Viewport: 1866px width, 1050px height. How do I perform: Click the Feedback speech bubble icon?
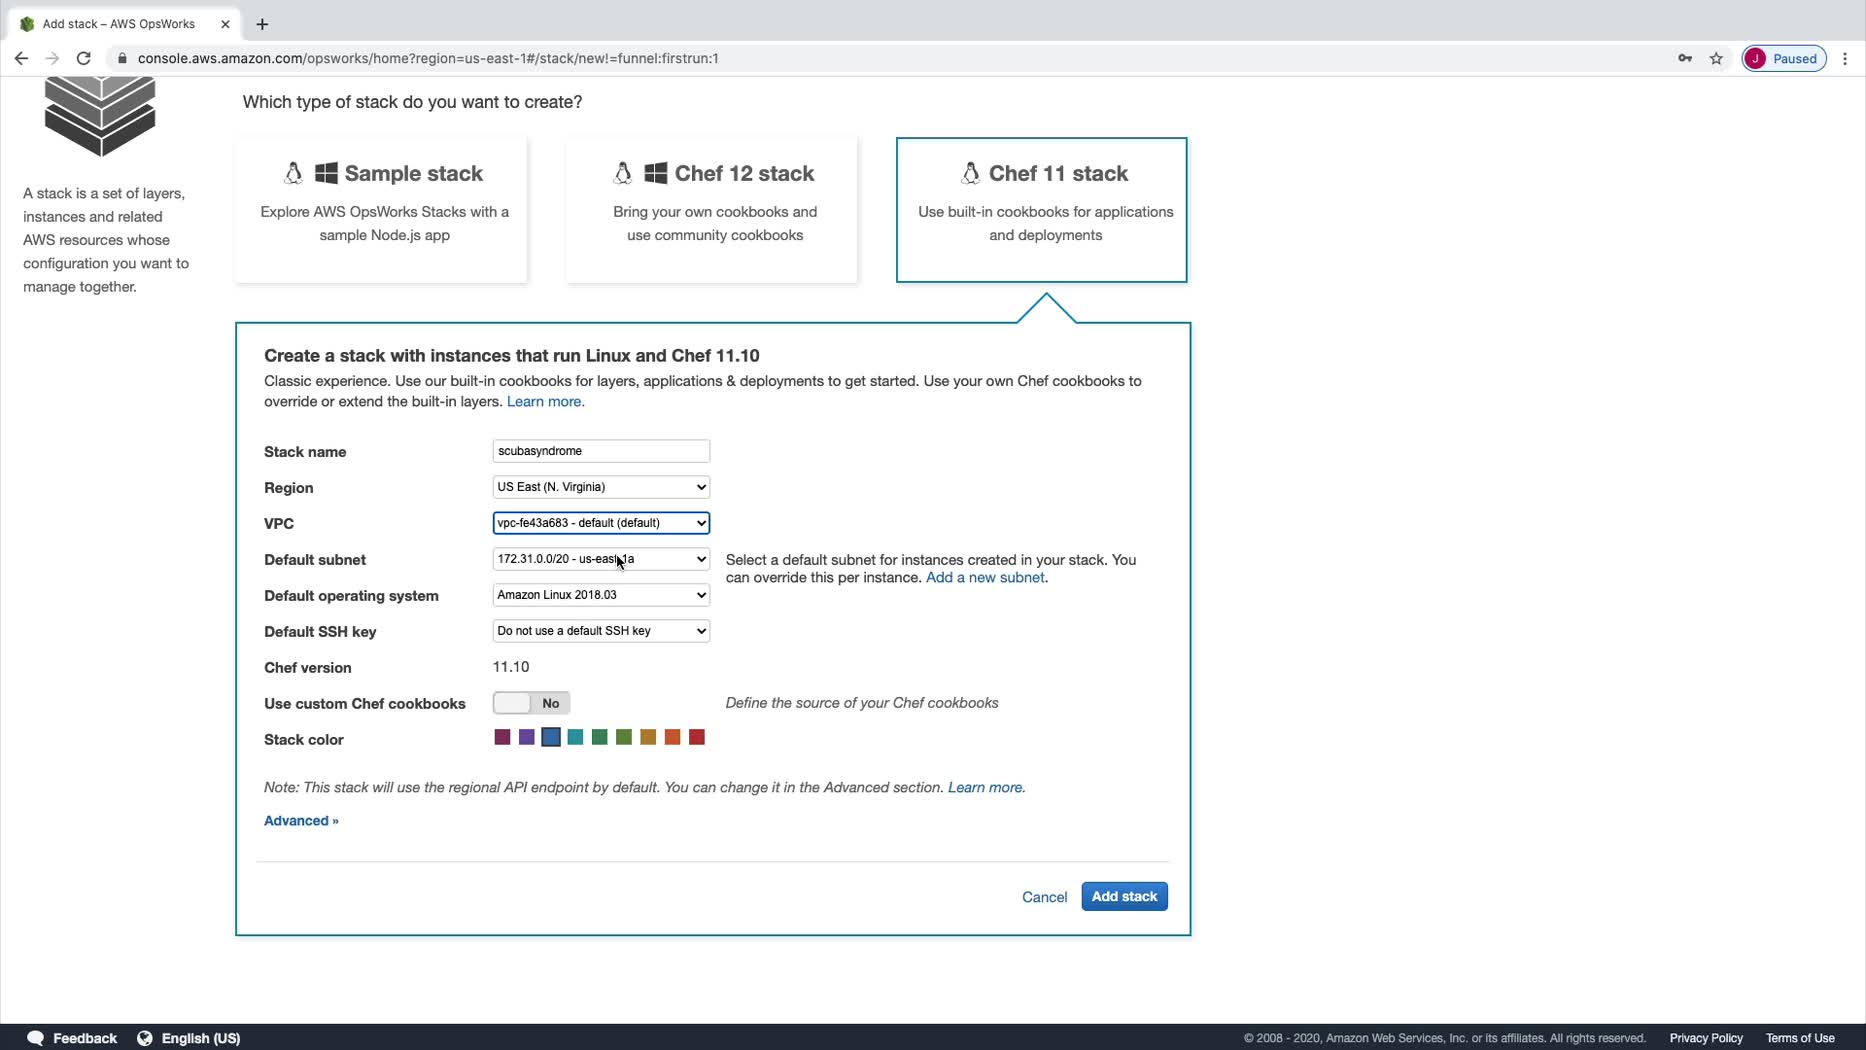coord(36,1038)
